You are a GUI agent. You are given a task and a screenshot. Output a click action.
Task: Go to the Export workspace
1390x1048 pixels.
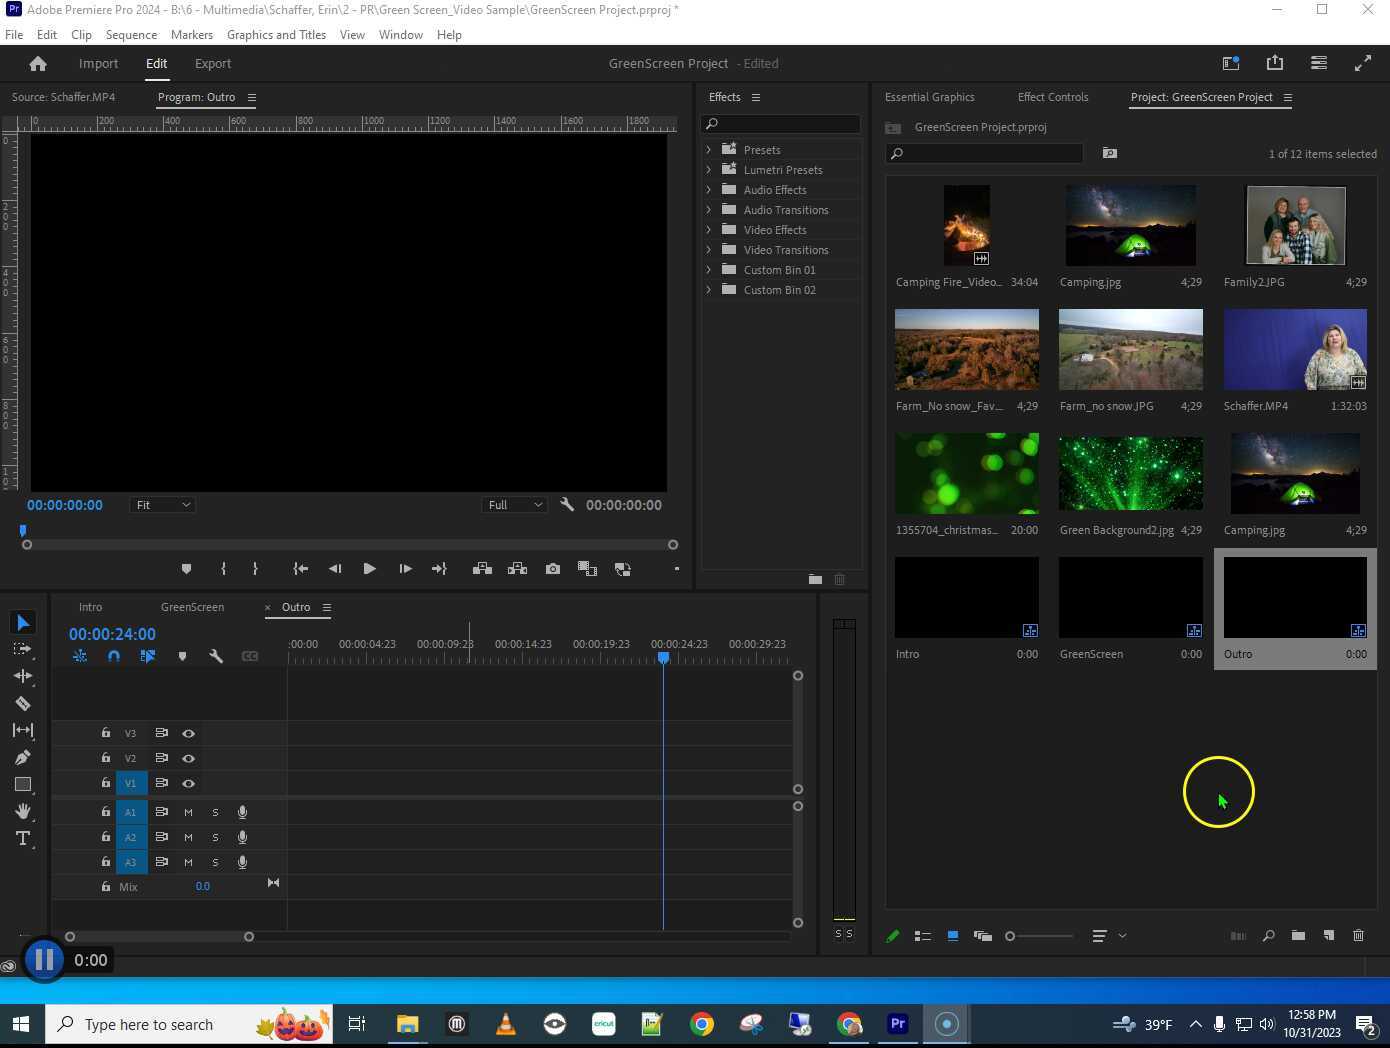pyautogui.click(x=213, y=63)
